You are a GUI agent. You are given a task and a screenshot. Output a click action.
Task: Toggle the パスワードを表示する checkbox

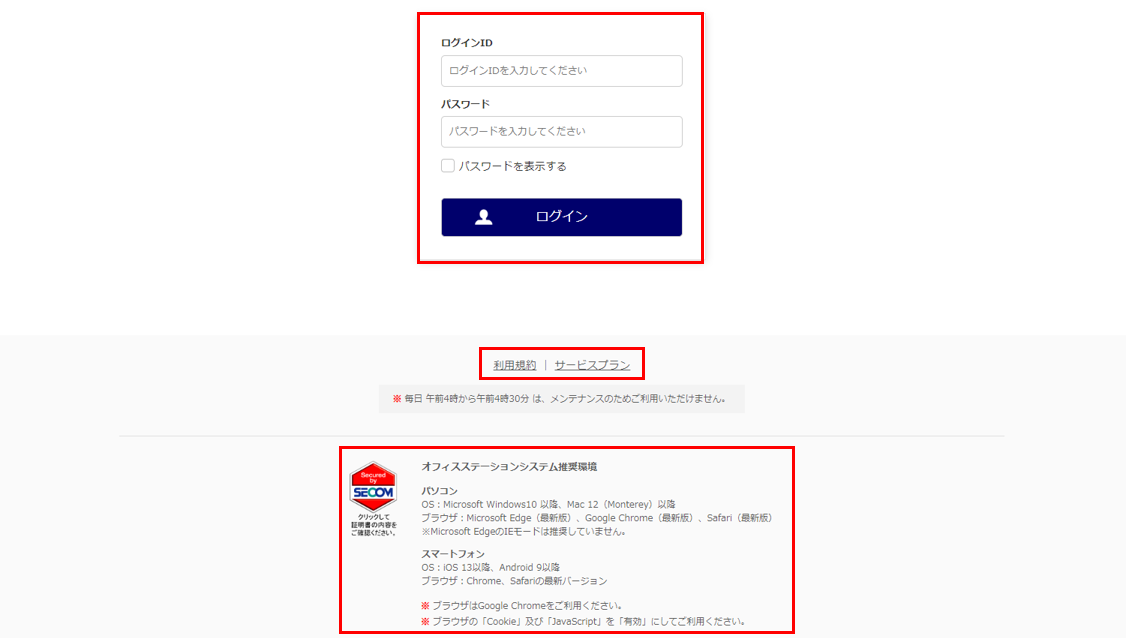point(447,166)
